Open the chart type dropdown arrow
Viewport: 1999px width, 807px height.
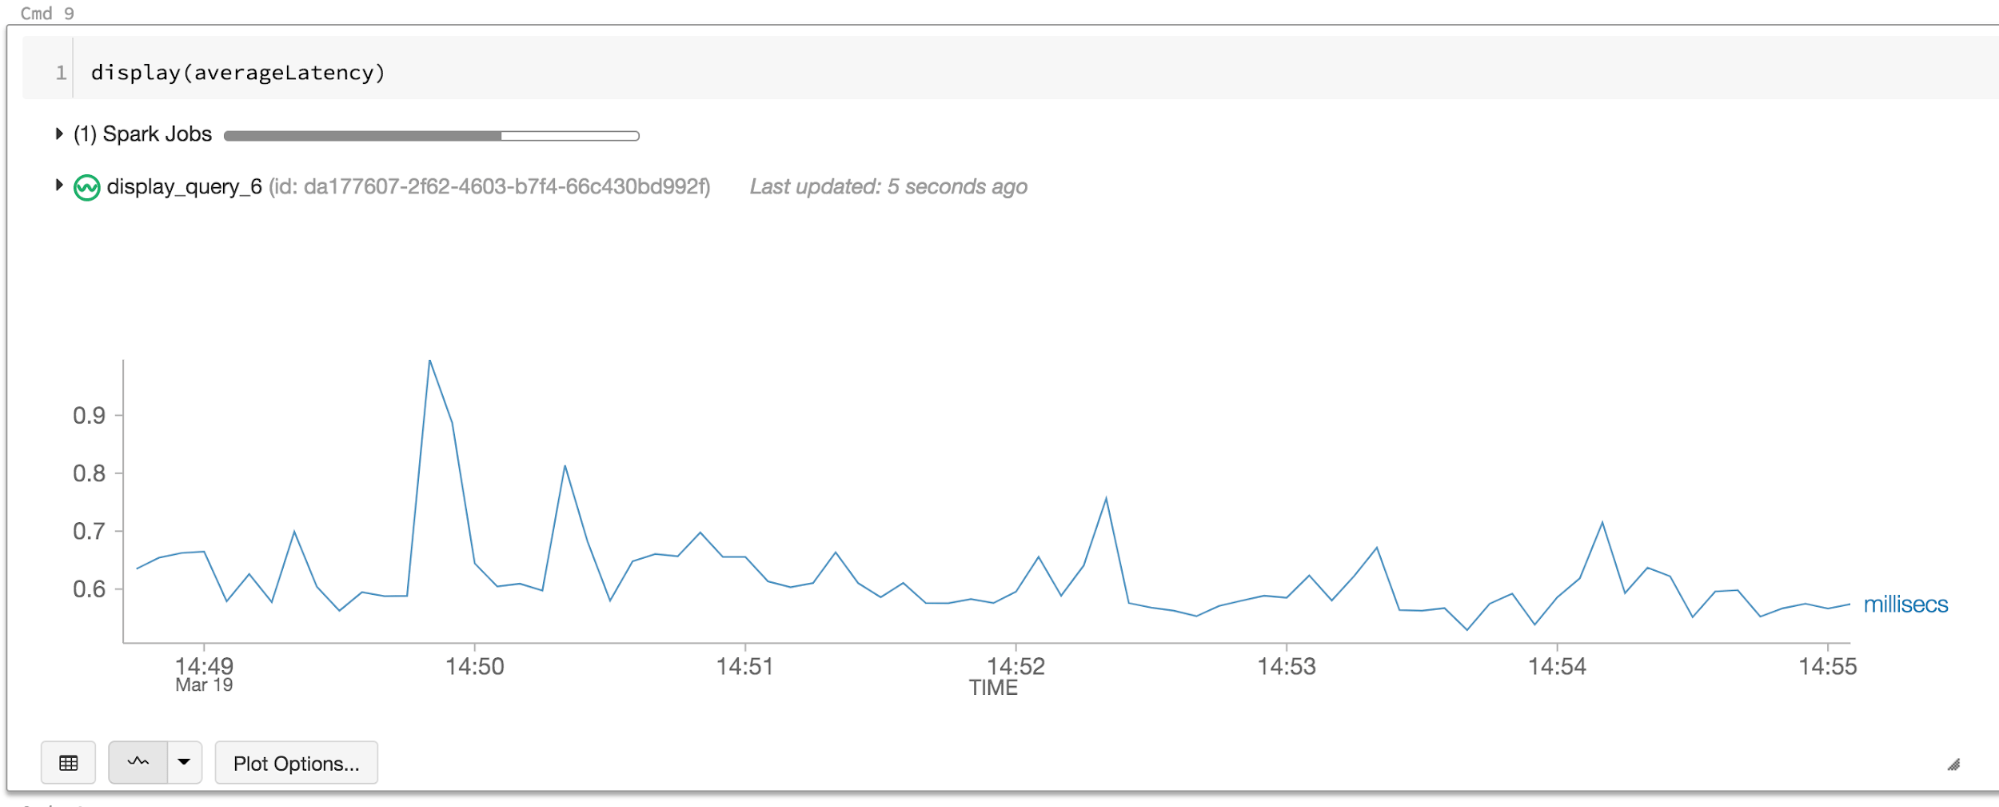tap(184, 763)
